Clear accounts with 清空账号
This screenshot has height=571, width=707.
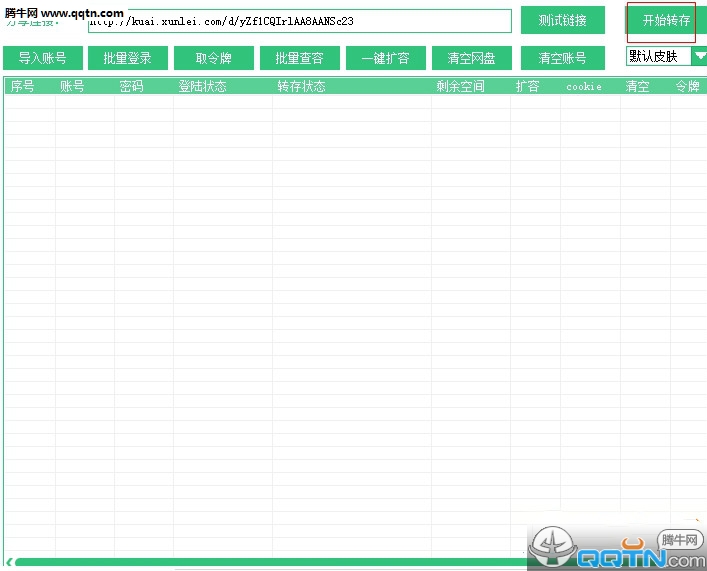pos(562,58)
